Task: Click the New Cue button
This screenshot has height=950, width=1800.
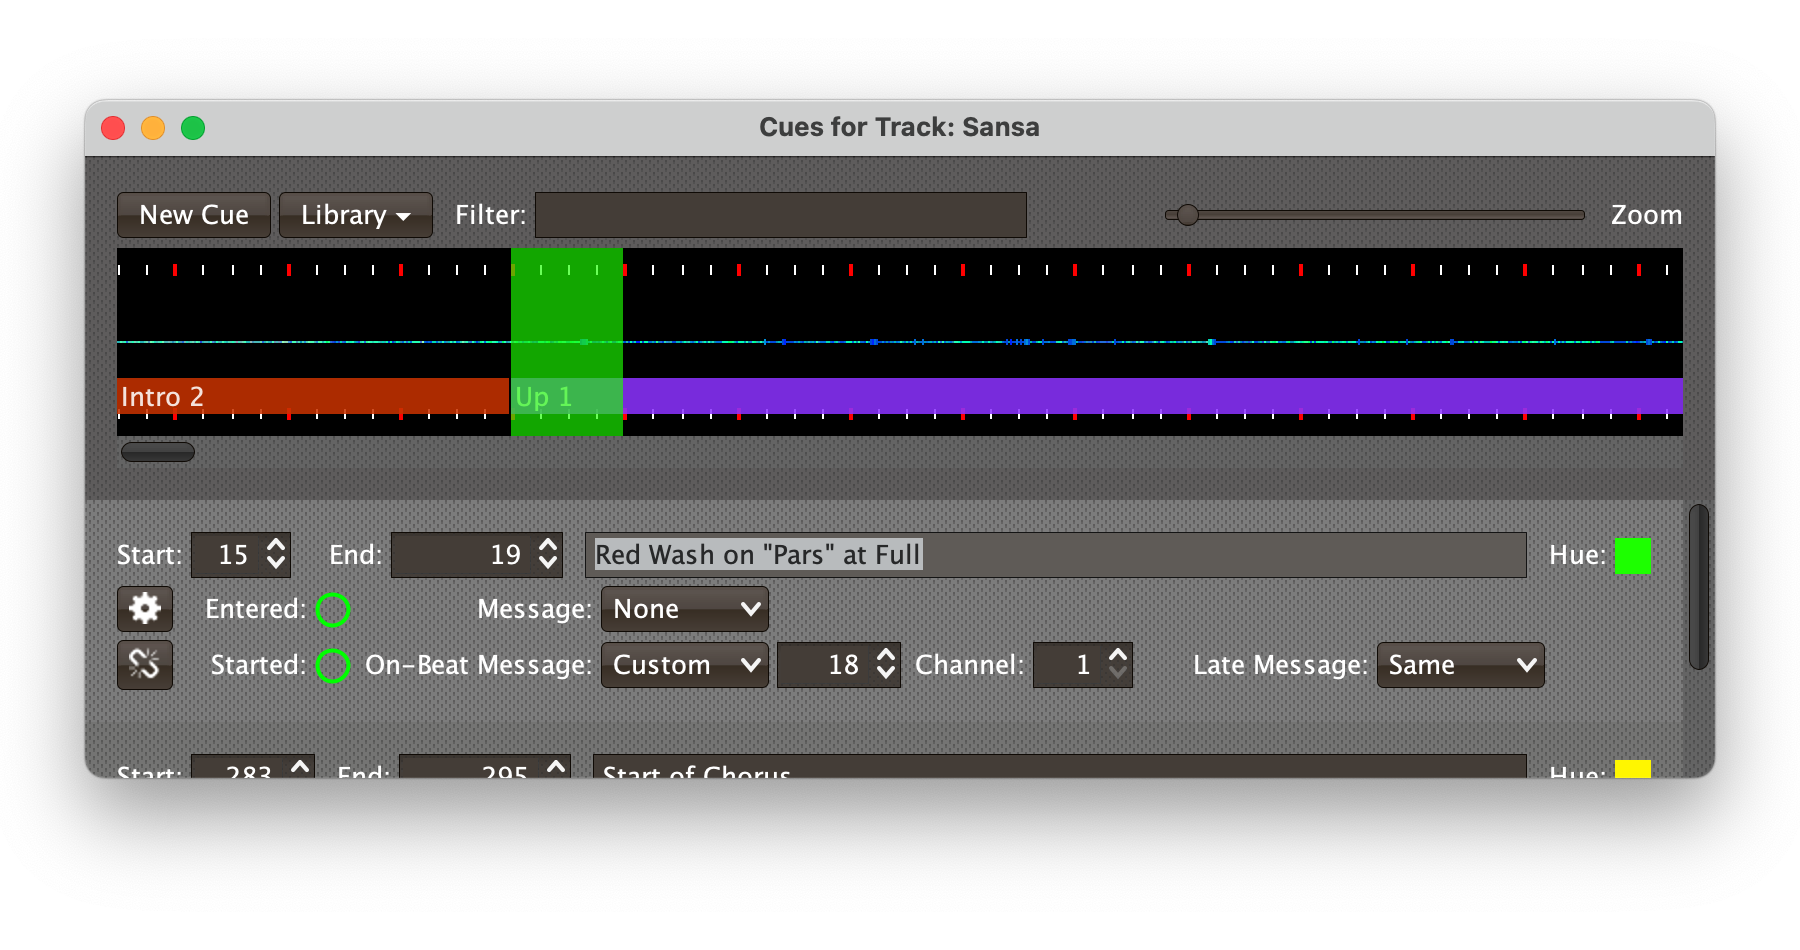Action: pos(194,215)
